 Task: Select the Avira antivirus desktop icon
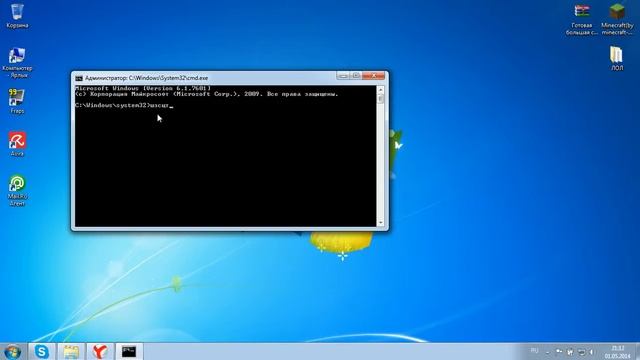pyautogui.click(x=17, y=144)
